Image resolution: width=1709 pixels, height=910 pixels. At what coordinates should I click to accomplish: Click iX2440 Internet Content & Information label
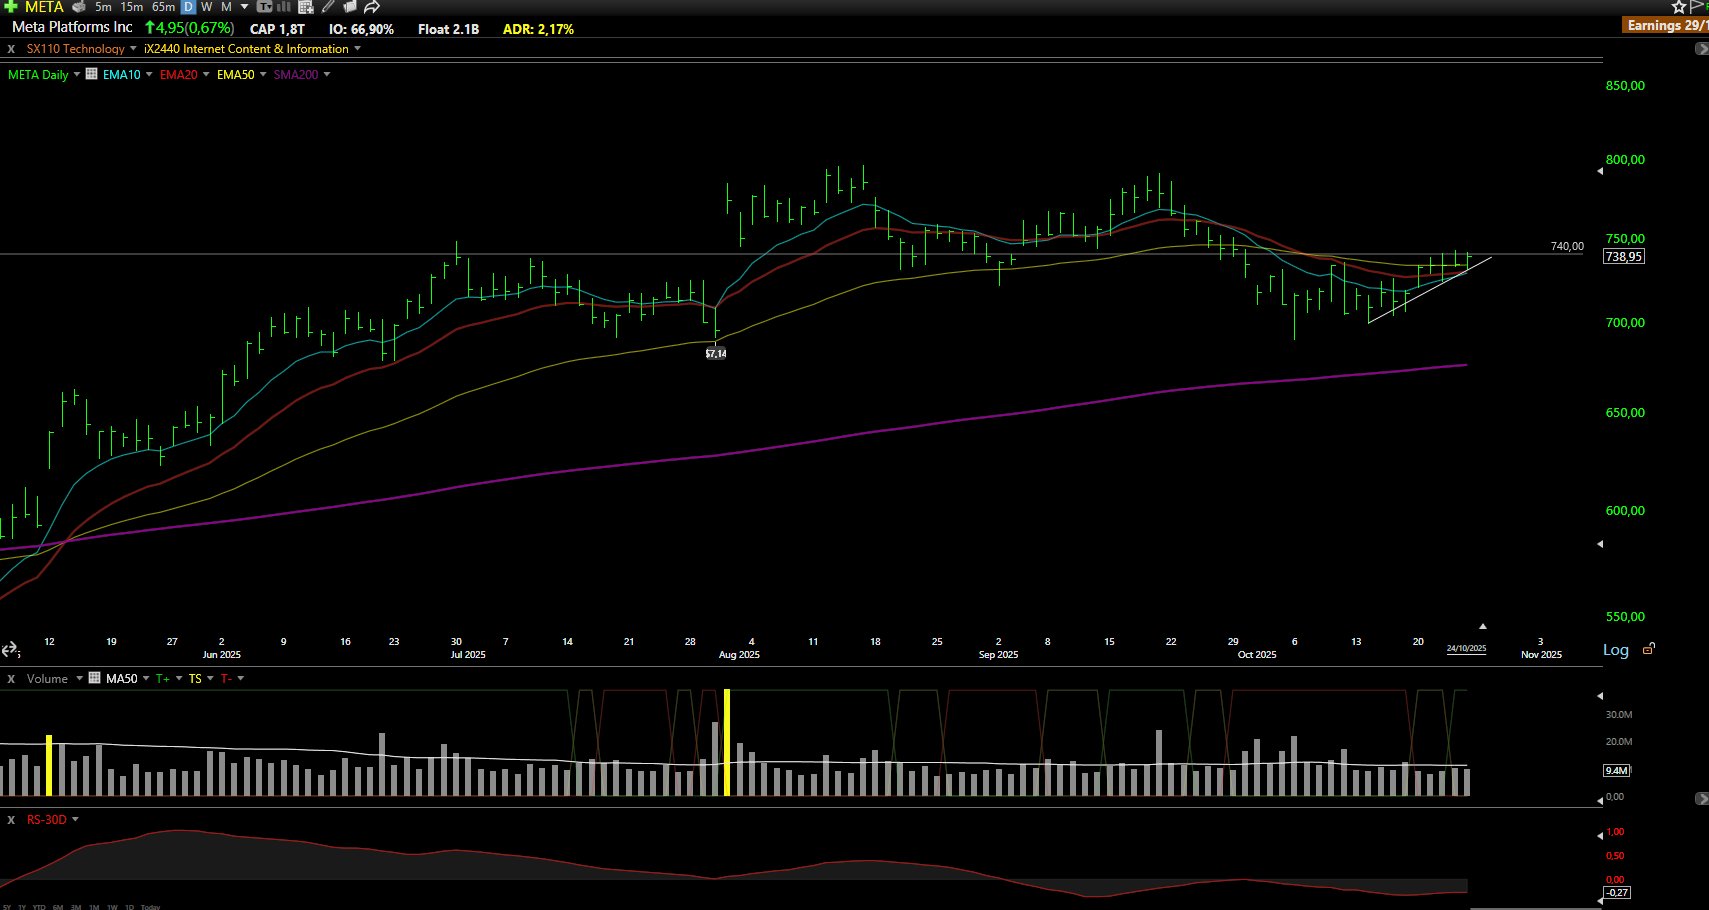[x=246, y=49]
